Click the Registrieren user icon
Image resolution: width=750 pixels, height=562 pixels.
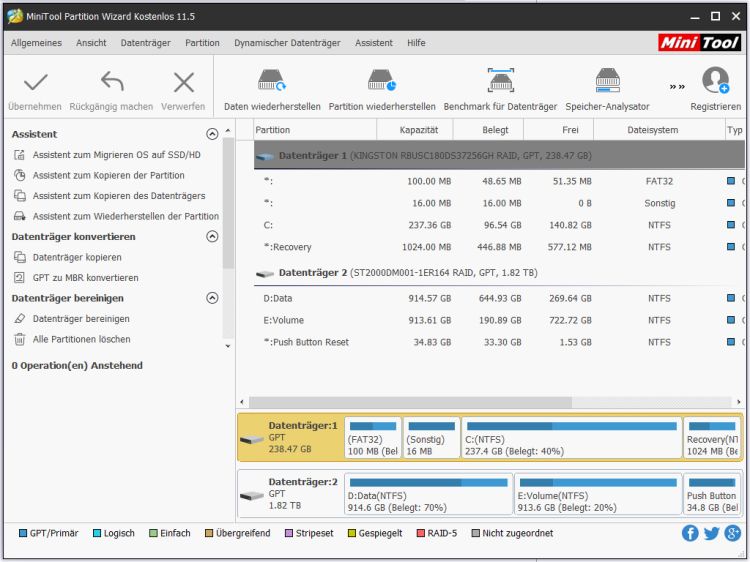pos(716,80)
